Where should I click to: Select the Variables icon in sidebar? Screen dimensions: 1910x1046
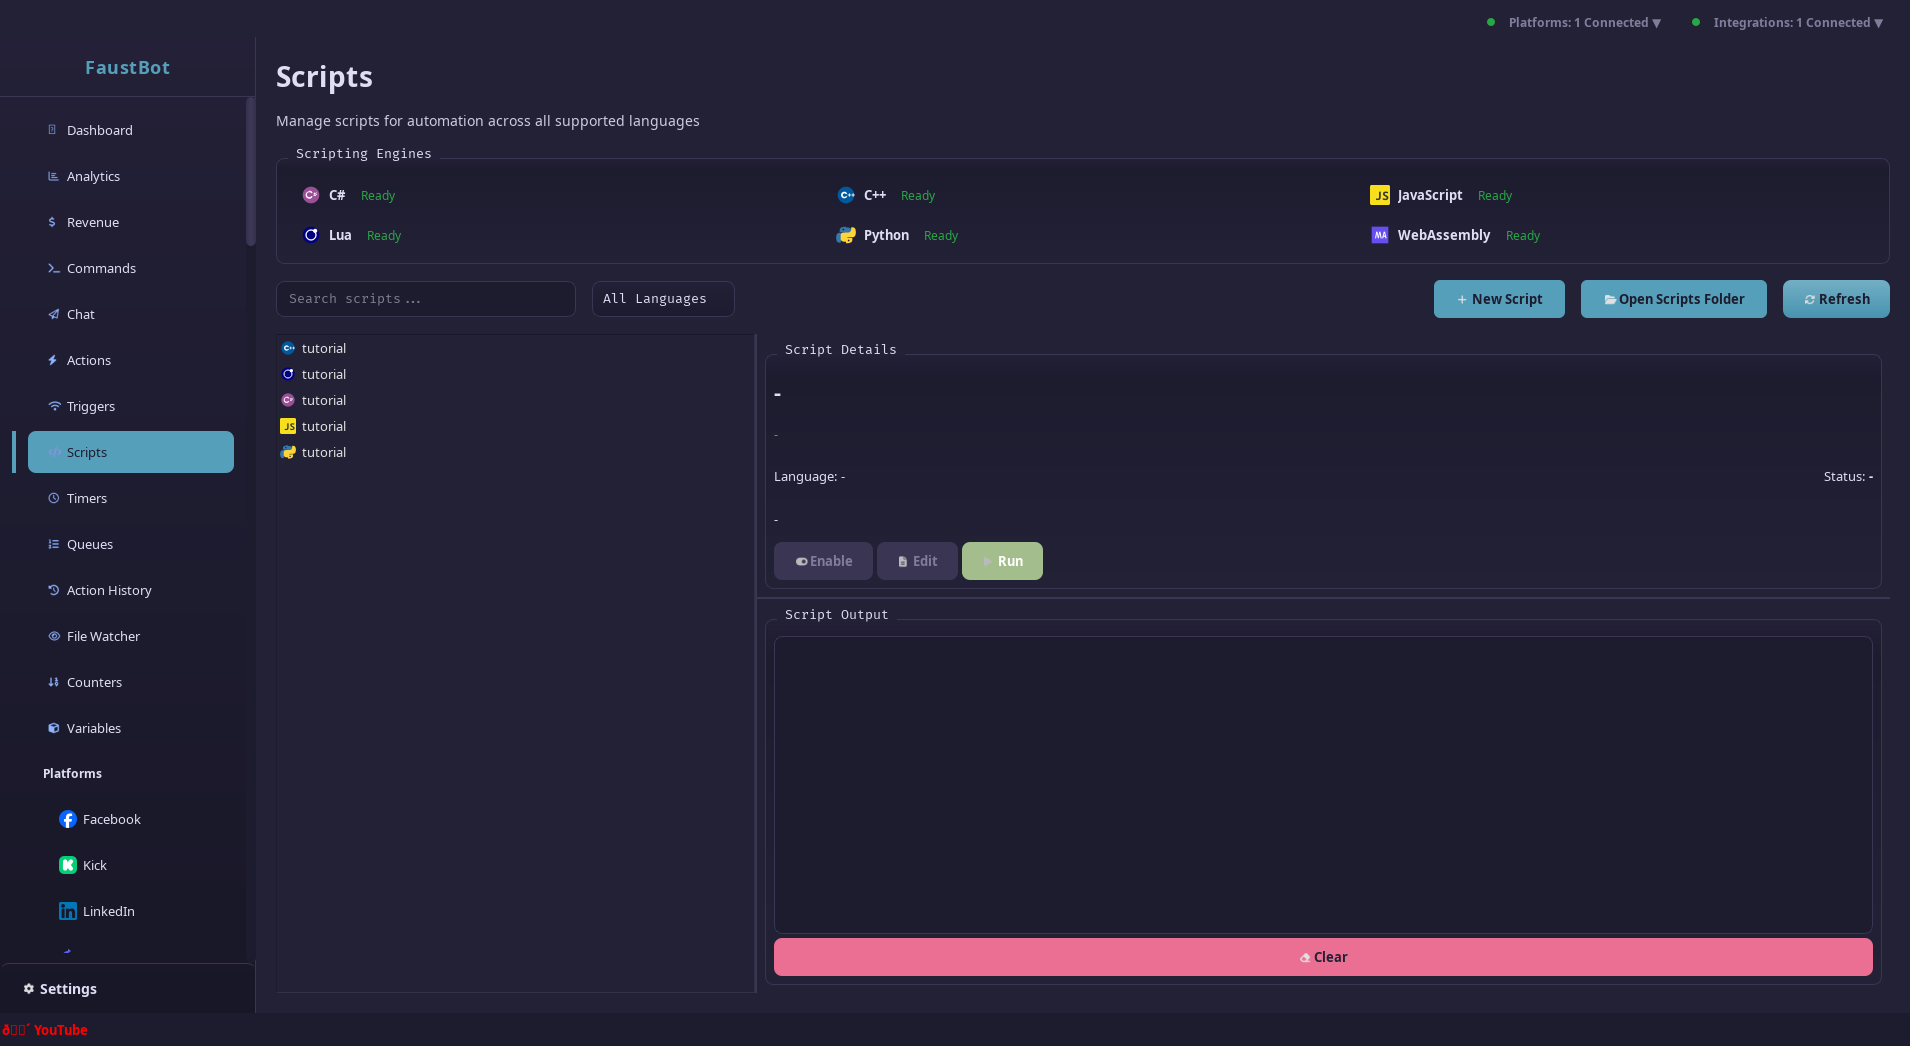coord(53,728)
